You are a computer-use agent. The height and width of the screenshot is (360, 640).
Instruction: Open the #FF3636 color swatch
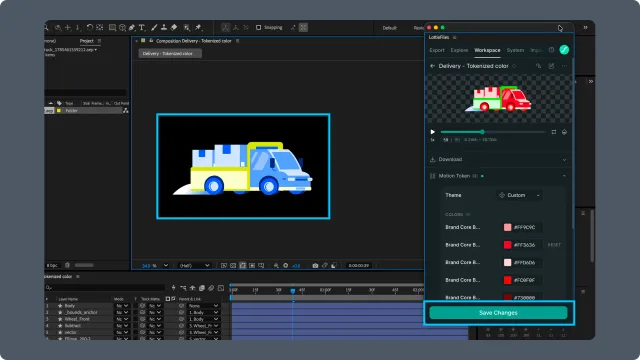tap(507, 245)
